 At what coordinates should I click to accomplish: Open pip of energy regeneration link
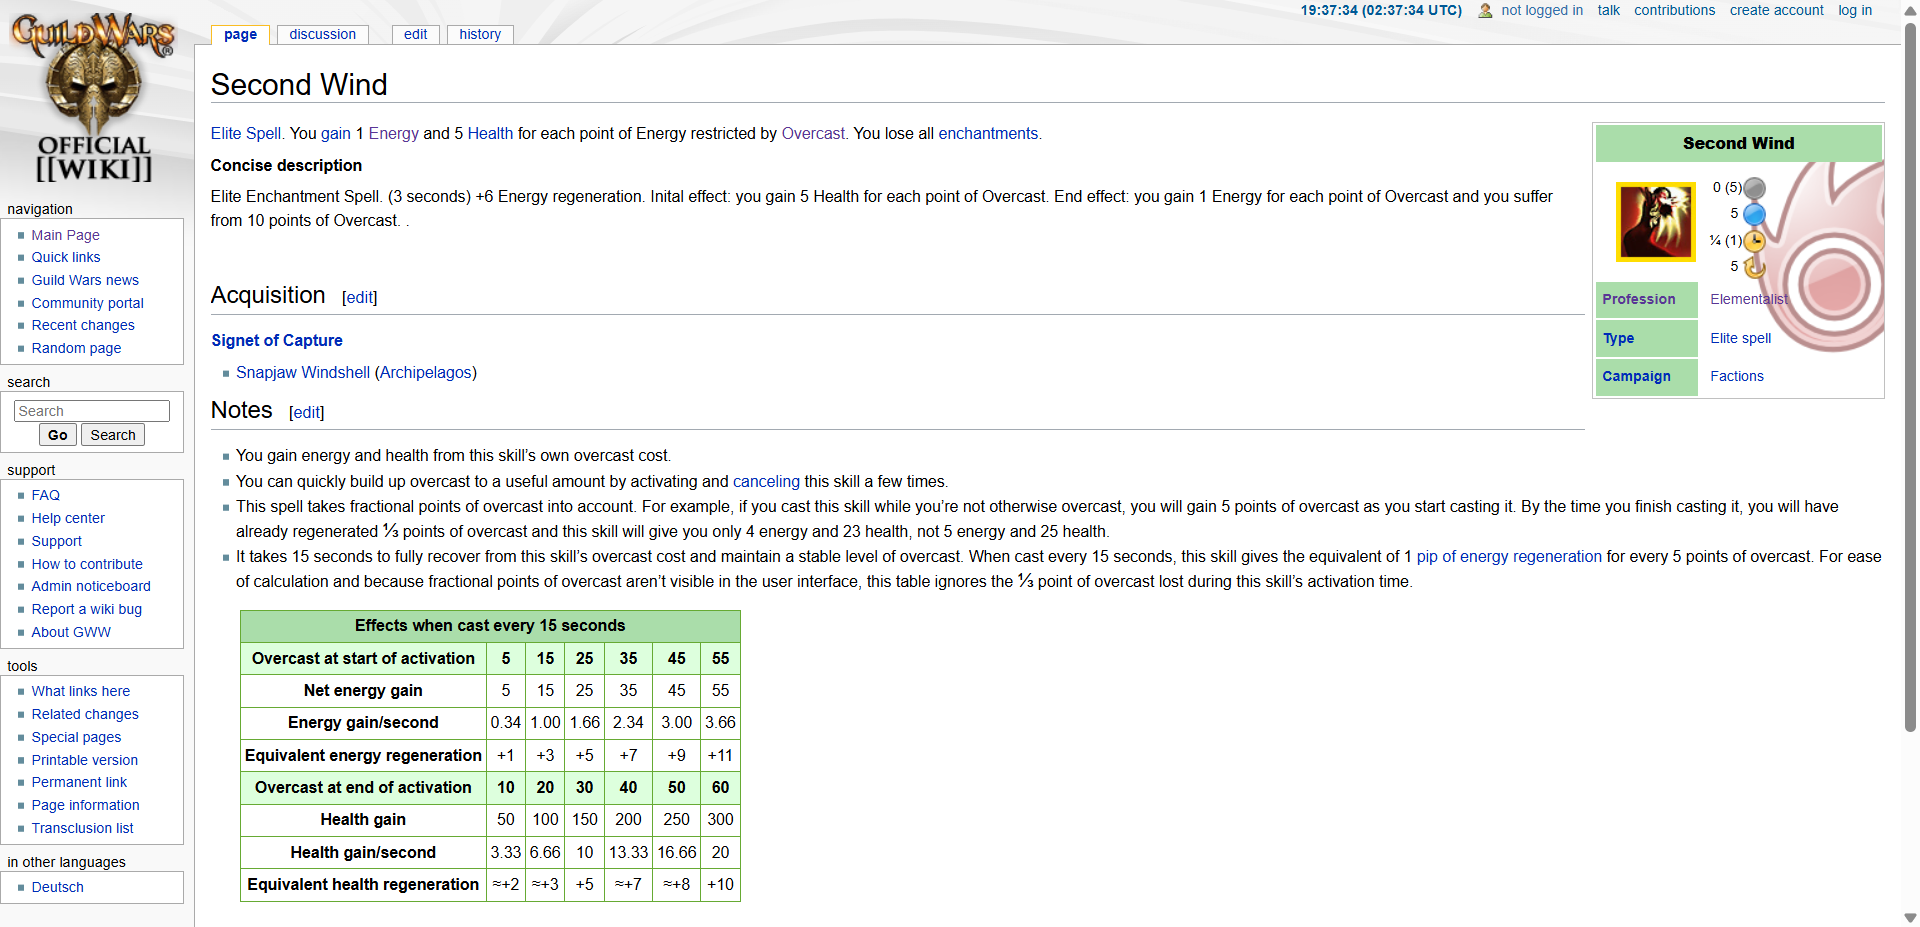[x=1509, y=556]
